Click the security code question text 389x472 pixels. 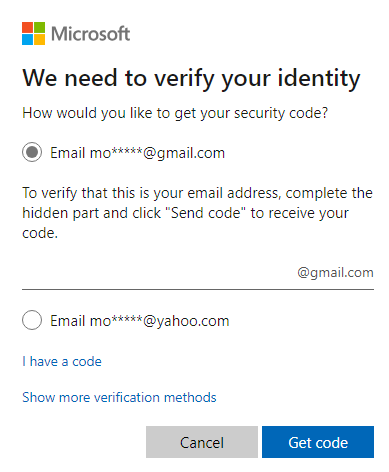[x=175, y=113]
